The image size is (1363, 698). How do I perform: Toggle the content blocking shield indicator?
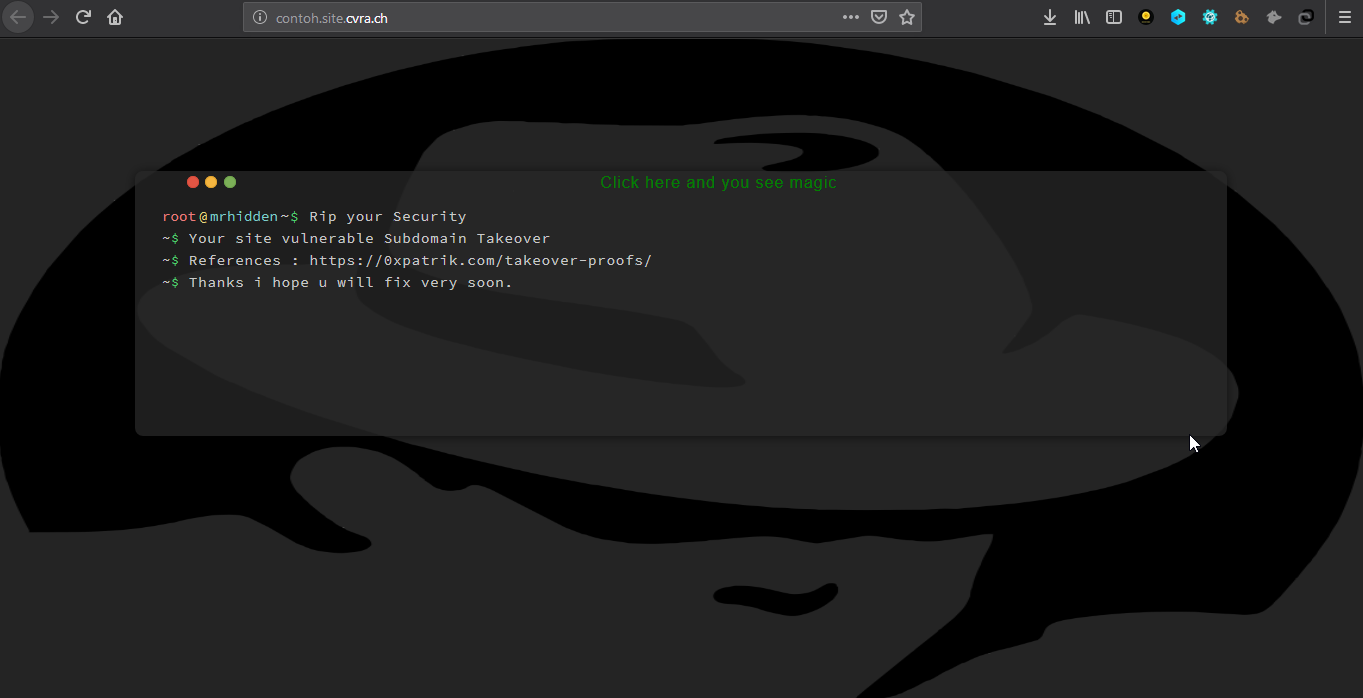(x=879, y=17)
